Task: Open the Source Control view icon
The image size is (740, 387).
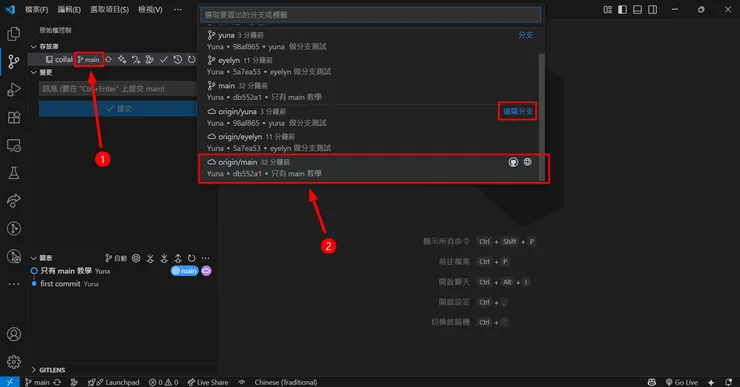Action: (x=14, y=61)
